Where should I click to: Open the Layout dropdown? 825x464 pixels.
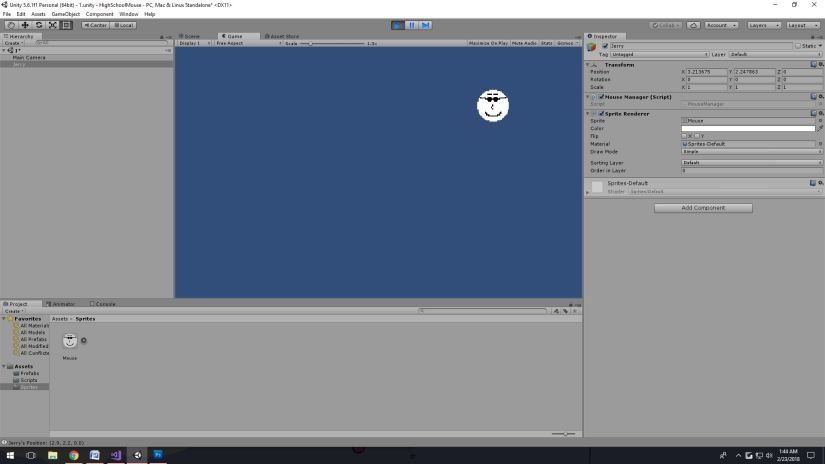(x=802, y=25)
